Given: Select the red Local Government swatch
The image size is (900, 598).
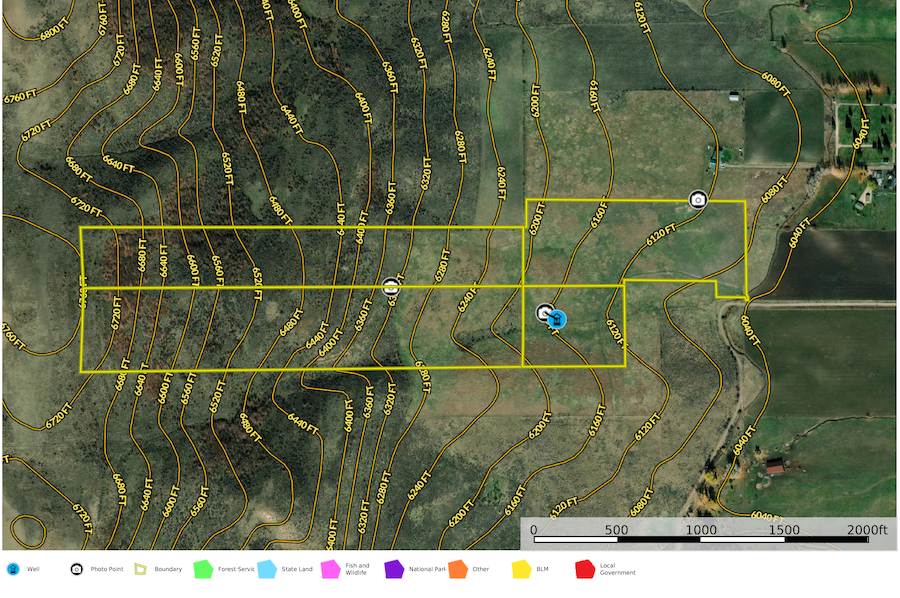Looking at the screenshot, I should click(585, 569).
